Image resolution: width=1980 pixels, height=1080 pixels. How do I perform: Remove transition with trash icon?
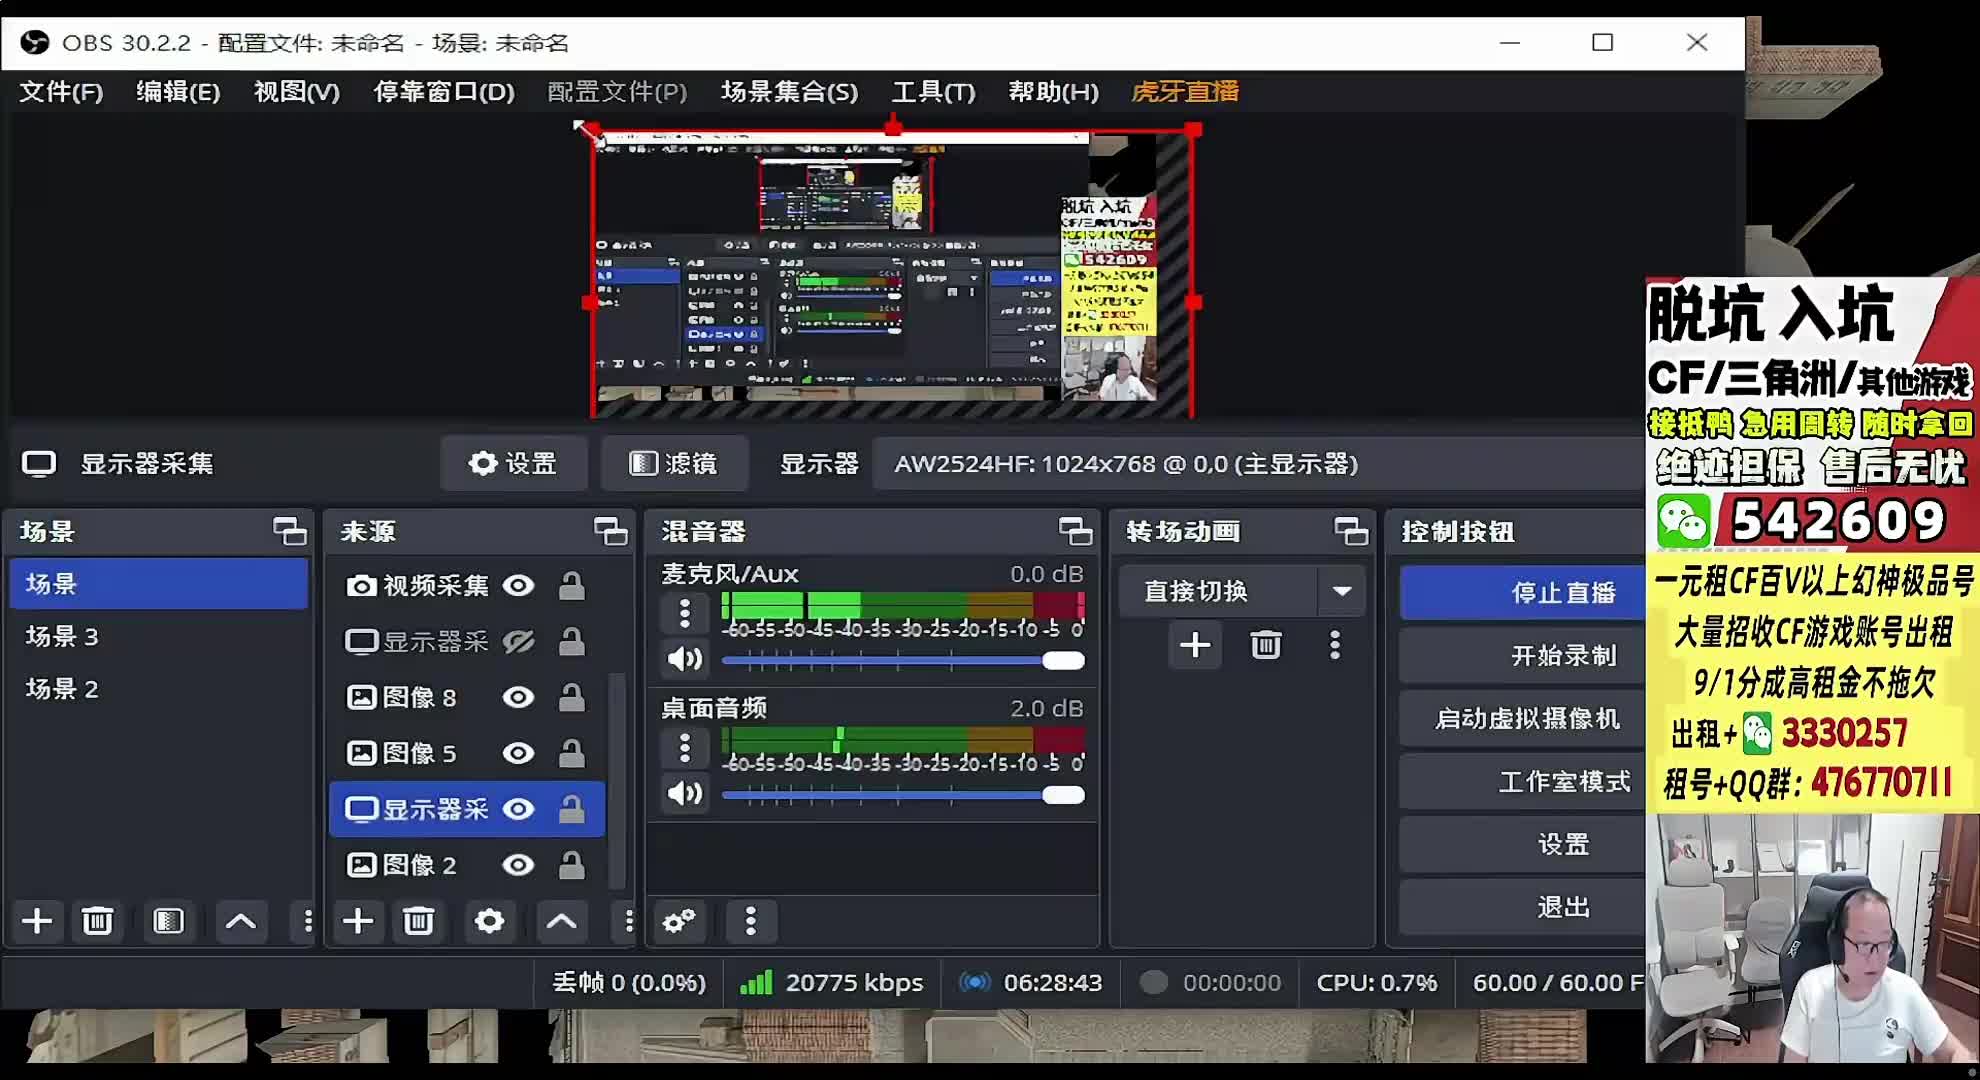coord(1265,645)
